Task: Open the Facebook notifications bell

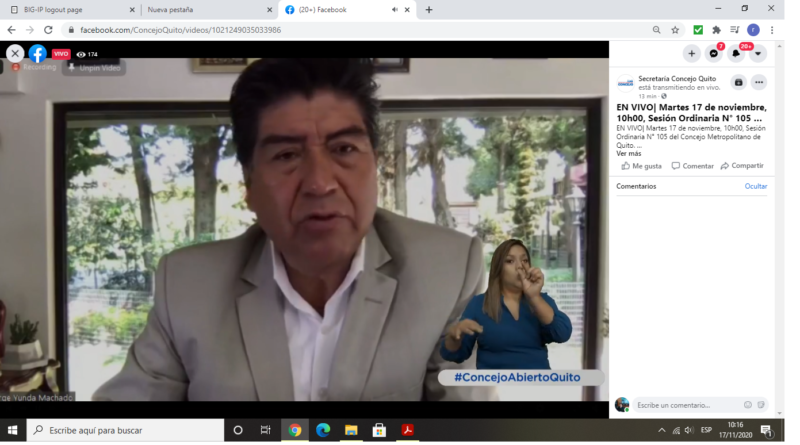Action: coord(736,53)
